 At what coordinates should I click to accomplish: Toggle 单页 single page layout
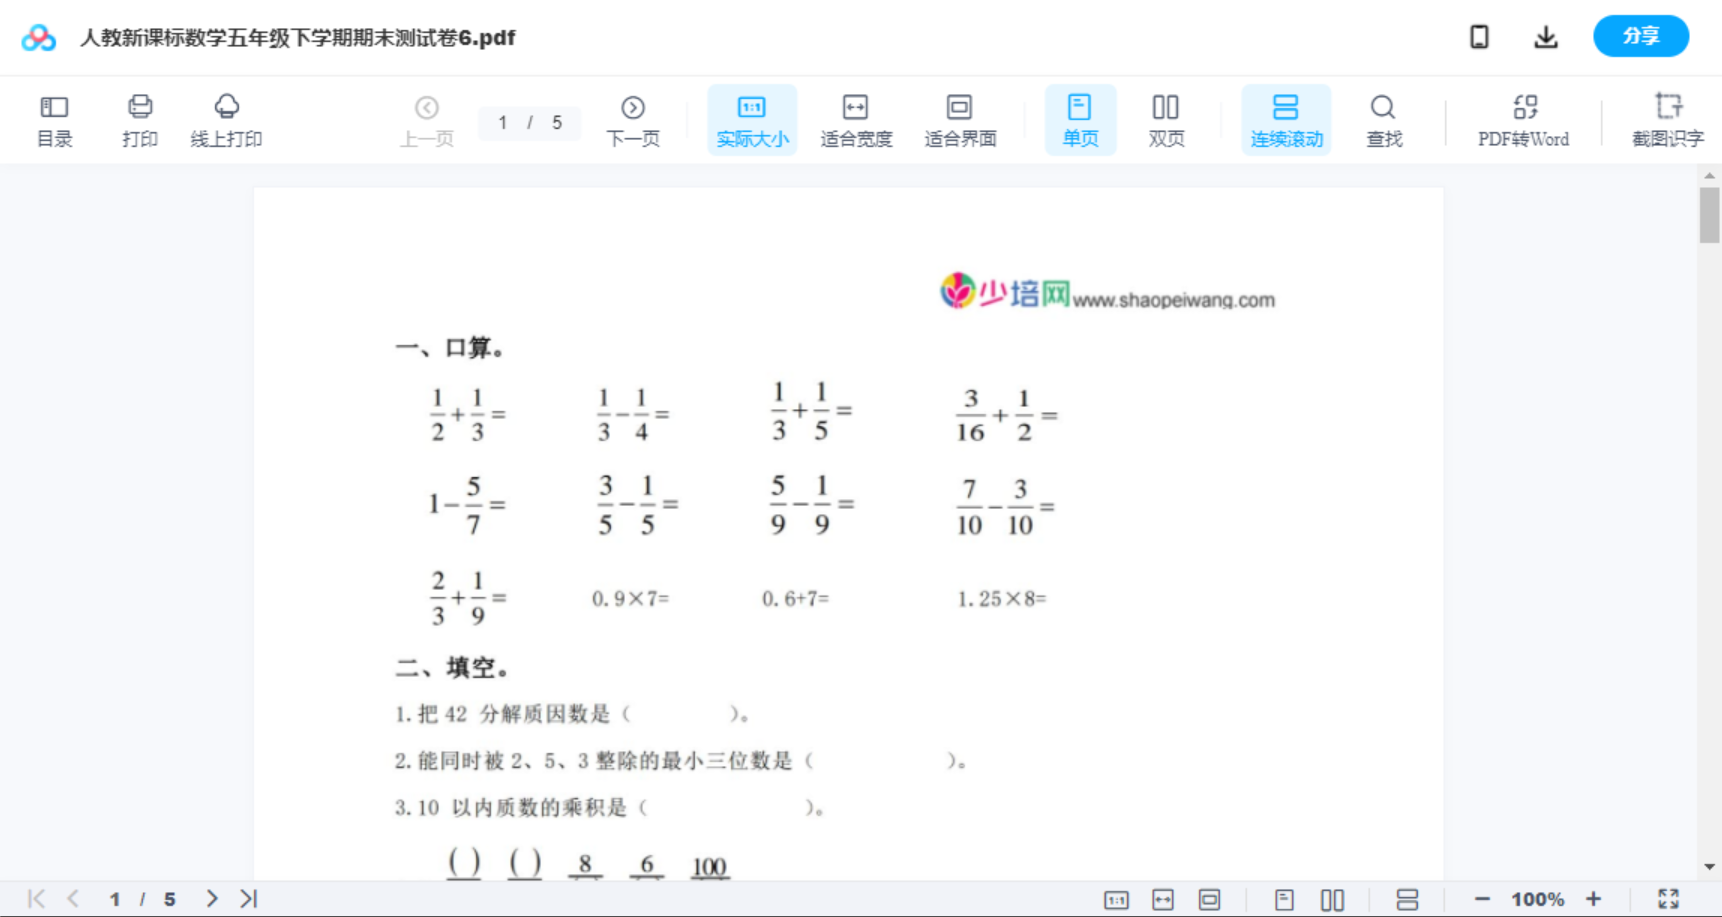pos(1080,119)
